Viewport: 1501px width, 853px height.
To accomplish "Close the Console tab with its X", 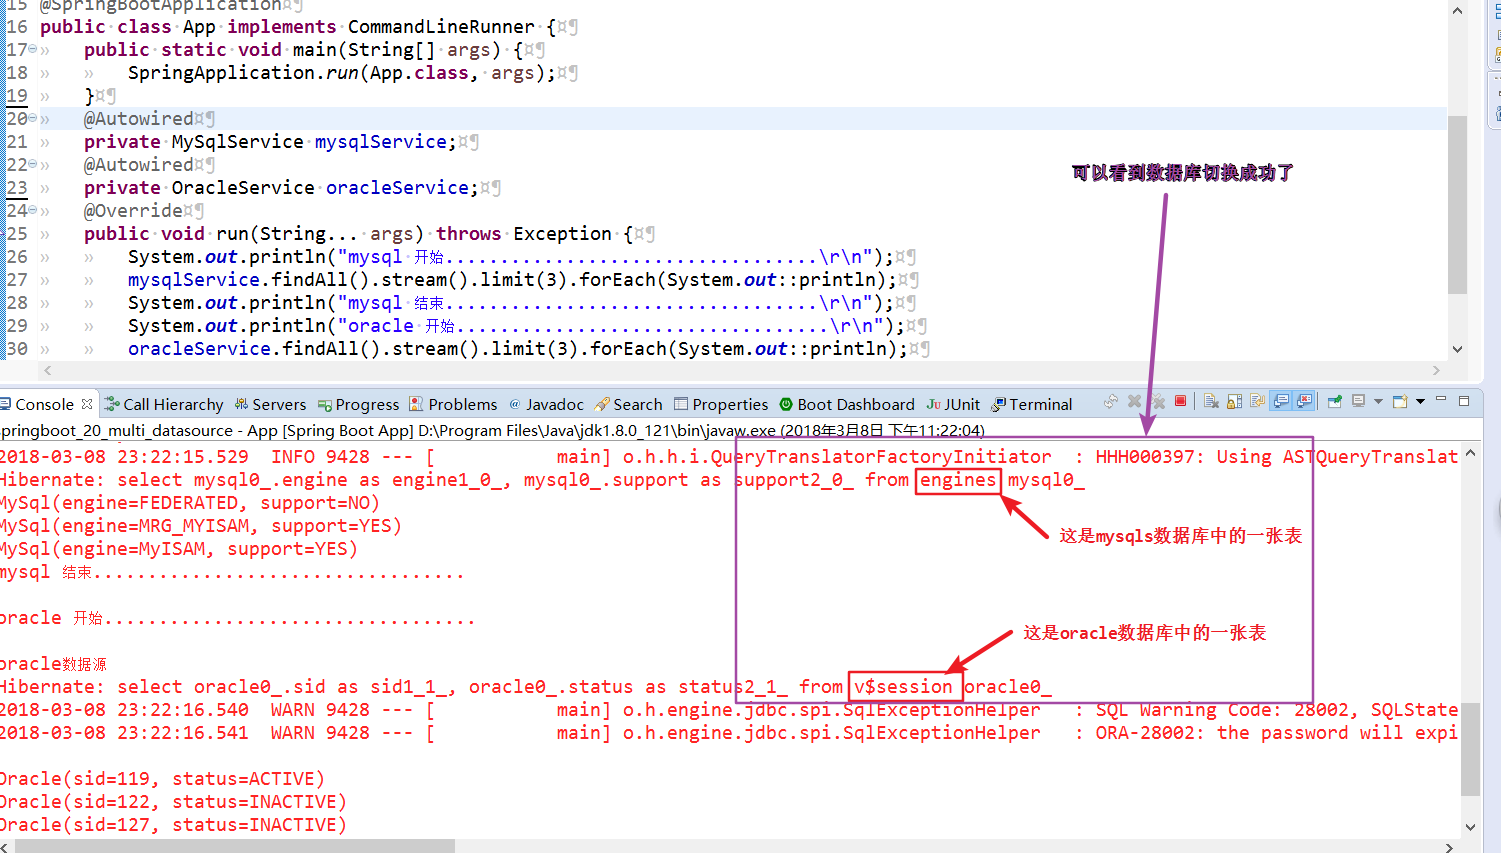I will [x=87, y=404].
